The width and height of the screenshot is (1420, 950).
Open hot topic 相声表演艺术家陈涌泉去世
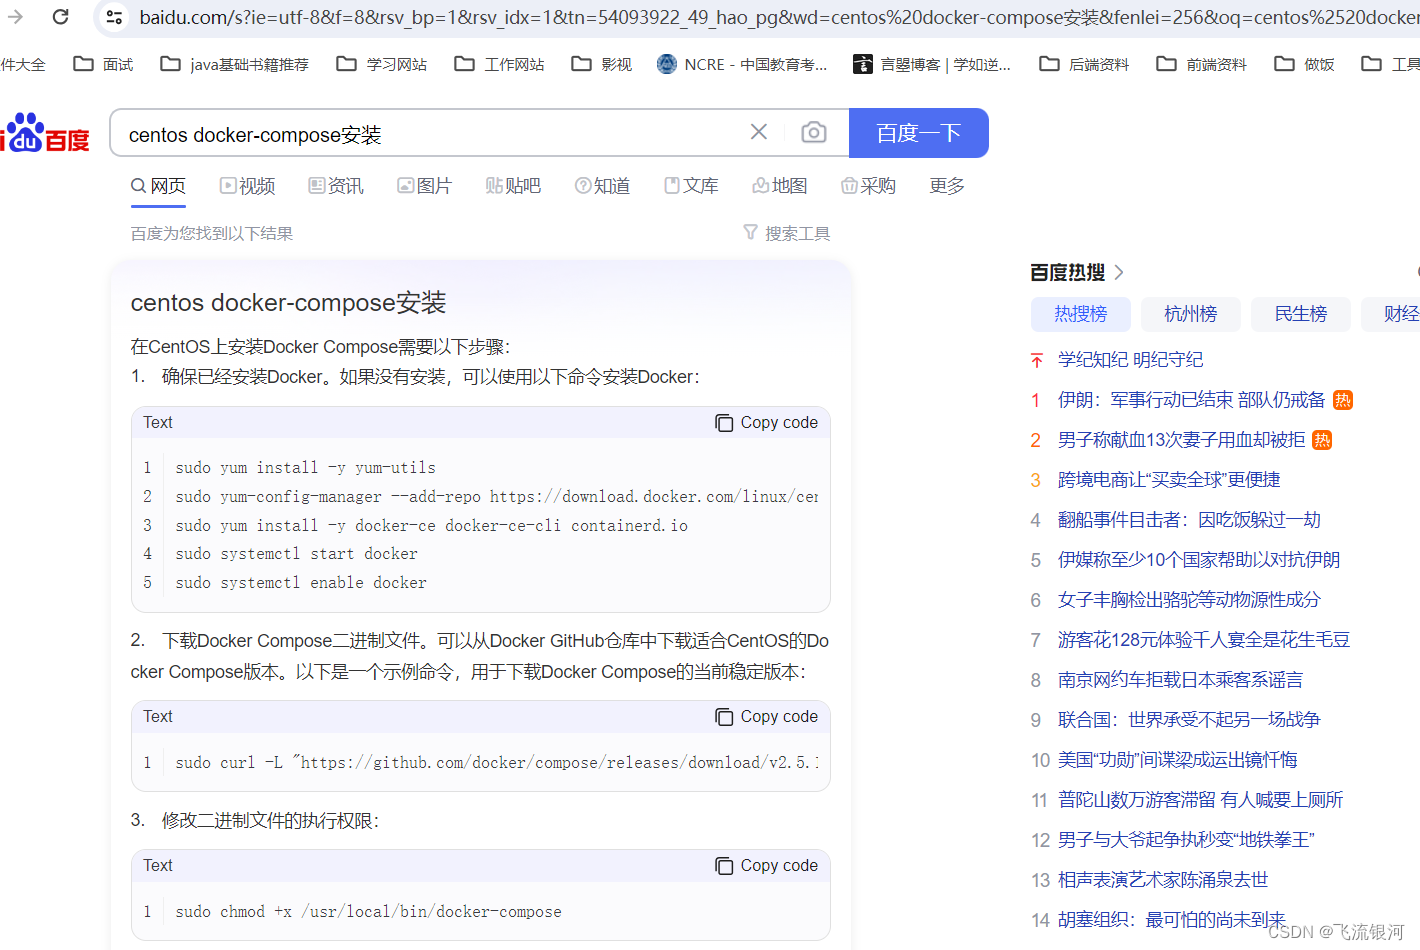click(x=1163, y=880)
